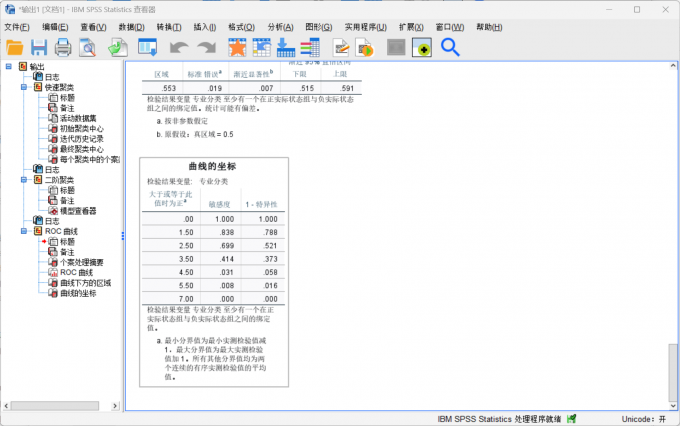Screen dimensions: 680x426
Task: Redo the last undone action
Action: (206, 47)
